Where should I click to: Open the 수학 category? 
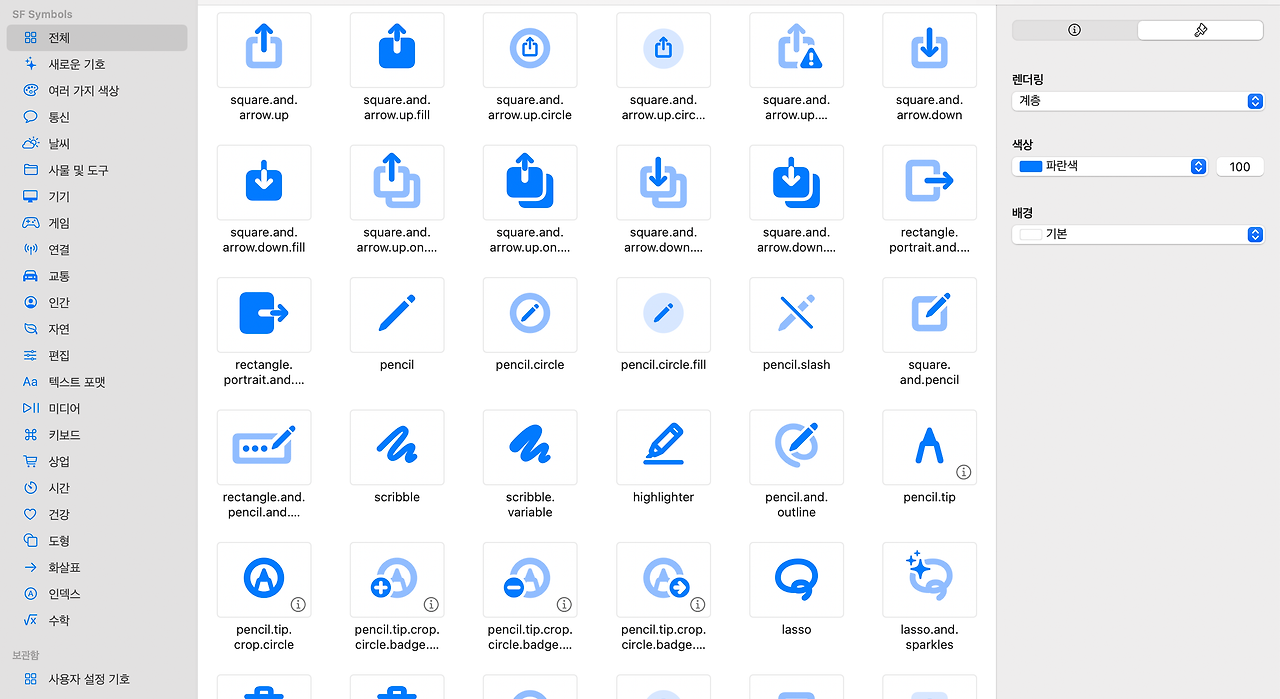tap(97, 621)
